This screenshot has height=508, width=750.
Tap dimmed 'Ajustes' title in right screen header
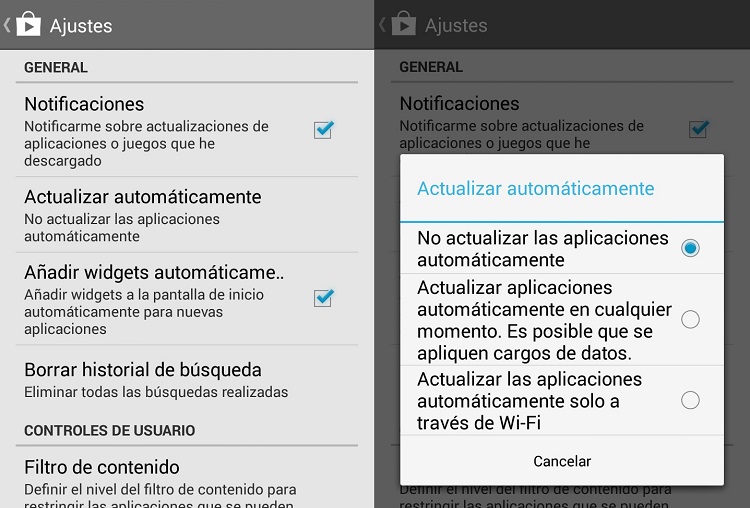click(456, 25)
